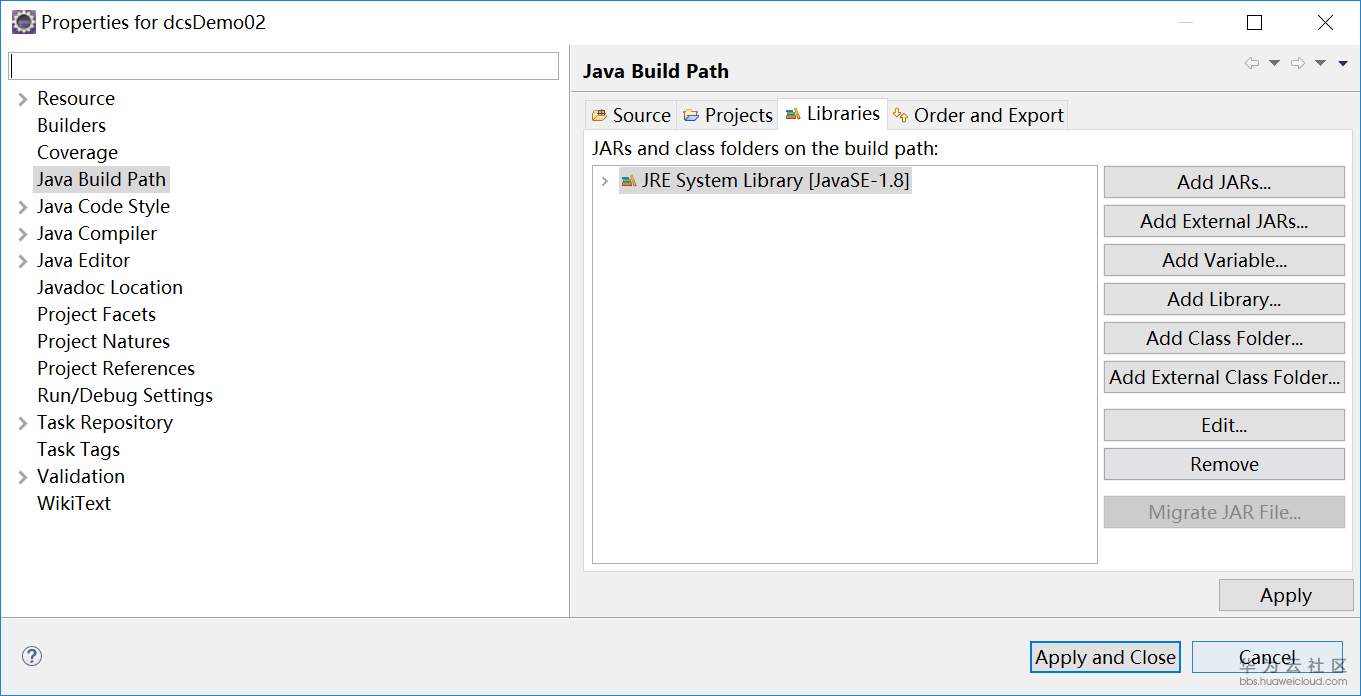Screen dimensions: 1361x696
Task: Focus the filter text field
Action: click(284, 66)
